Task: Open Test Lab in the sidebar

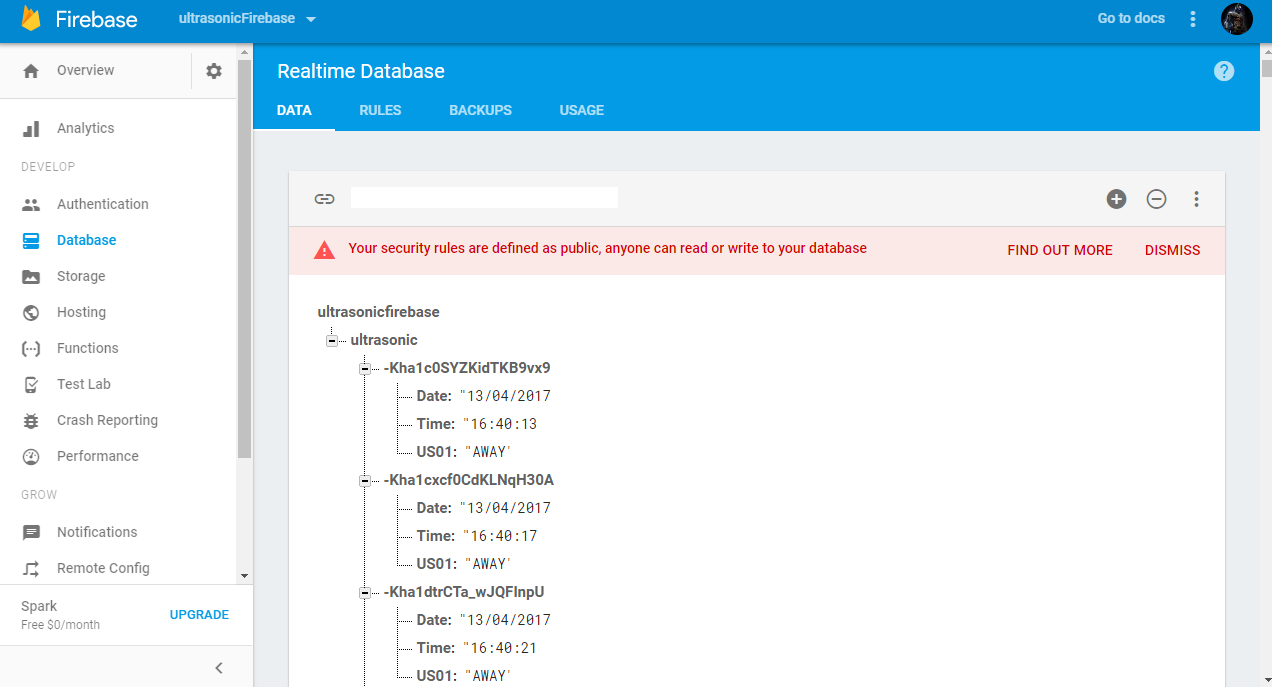Action: [83, 384]
